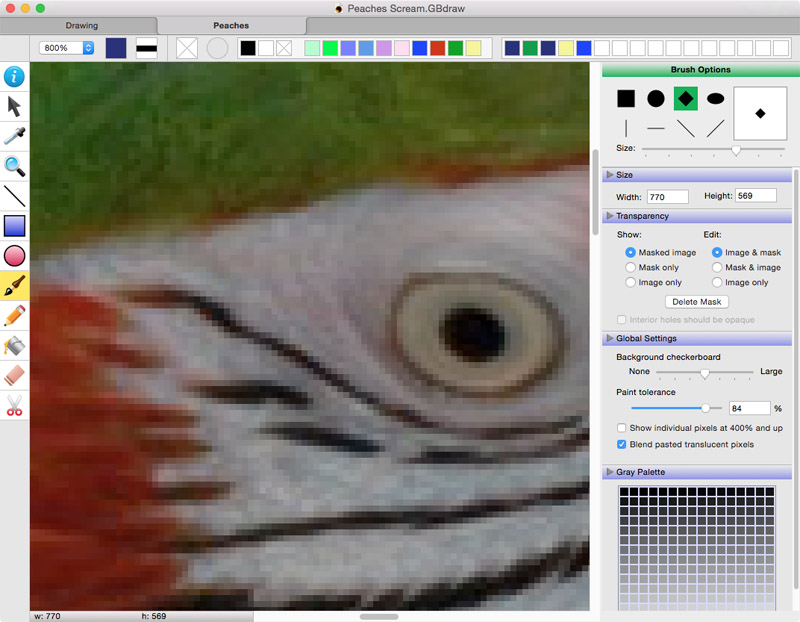Expand the Gray Palette section
The image size is (800, 622).
(610, 471)
